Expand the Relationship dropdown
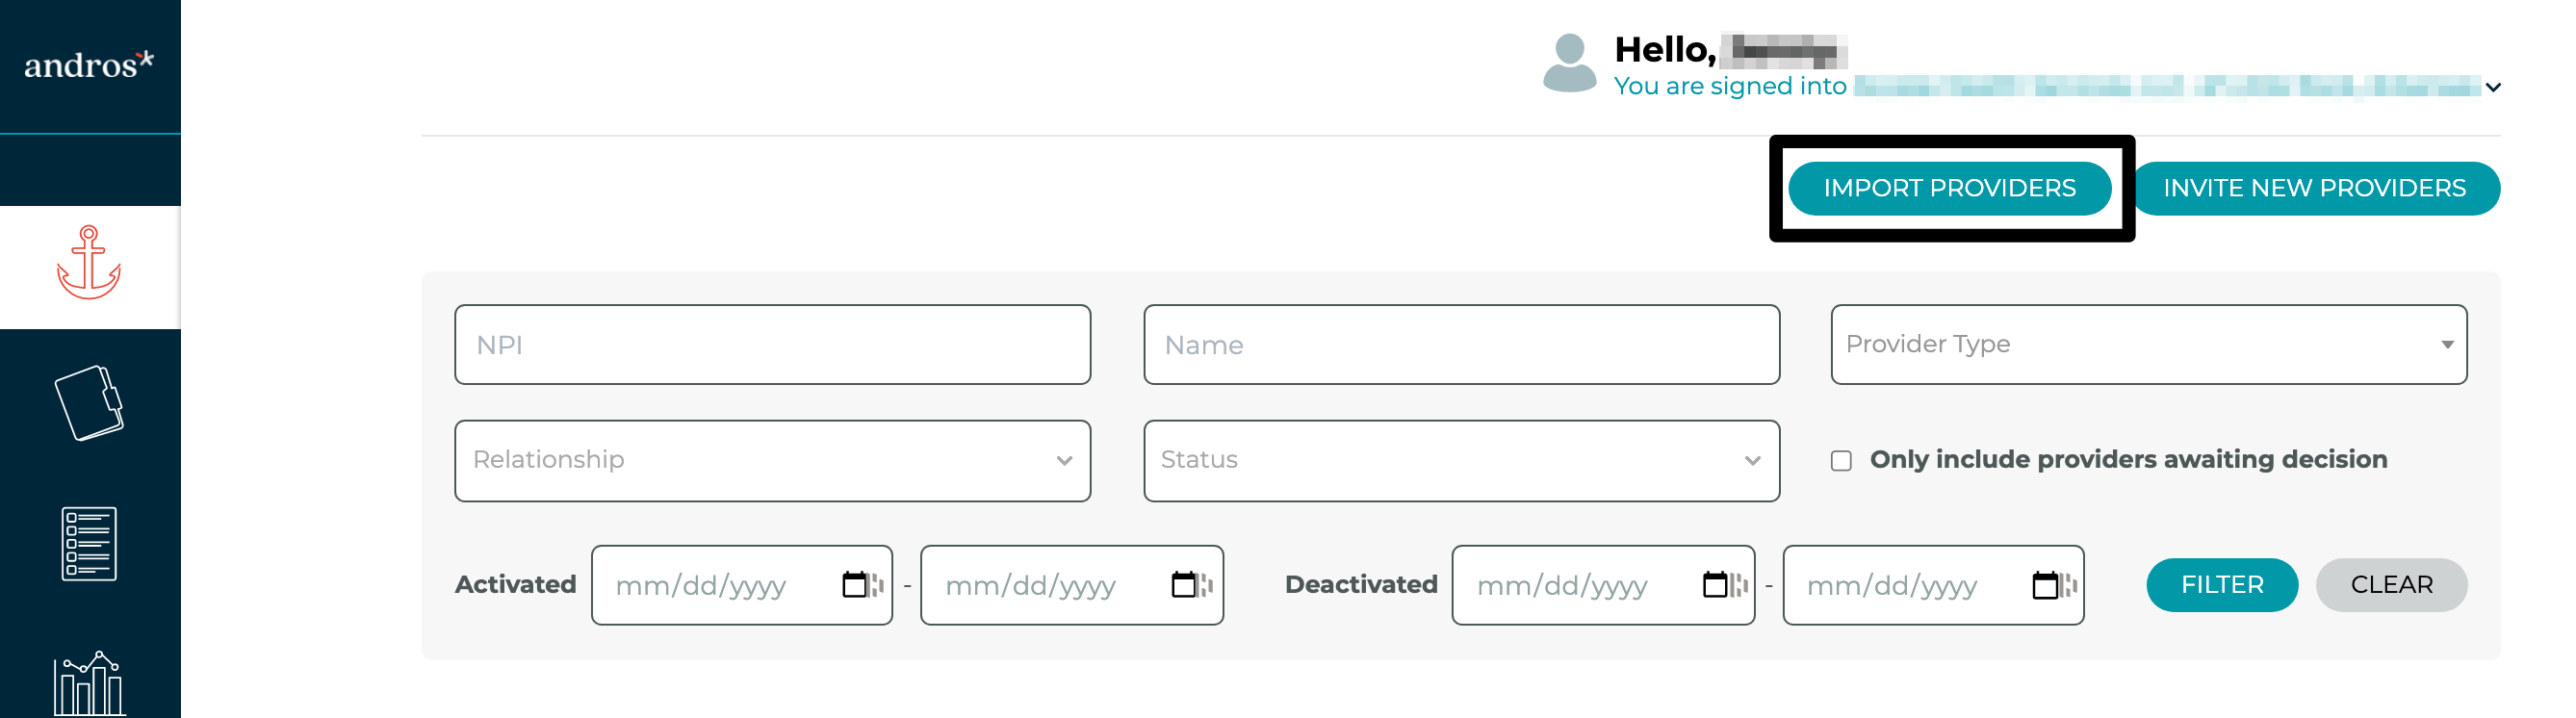2576x718 pixels. coord(772,461)
